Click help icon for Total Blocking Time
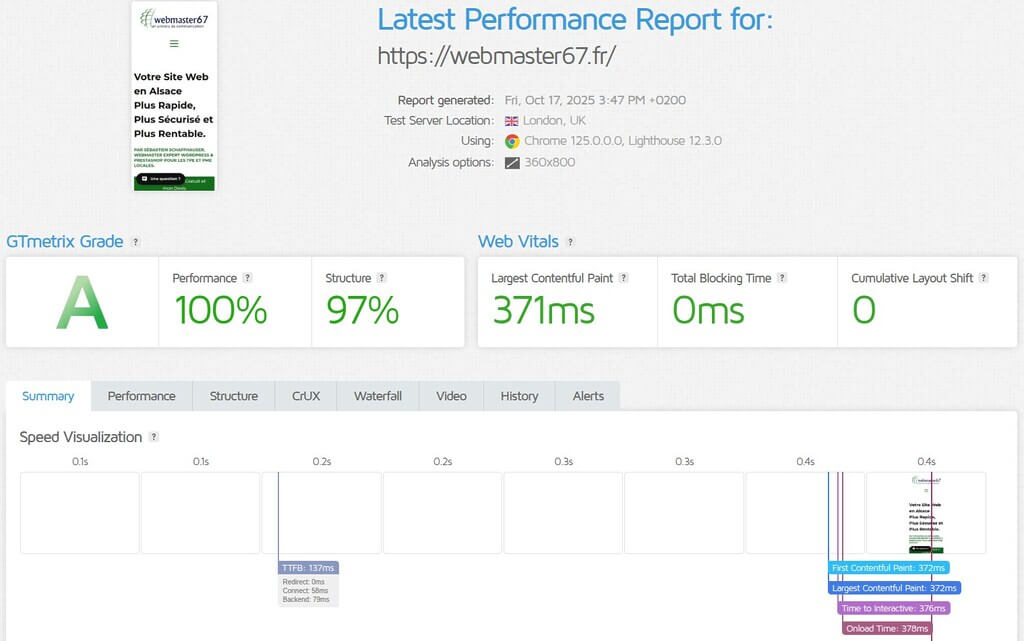 (782, 278)
